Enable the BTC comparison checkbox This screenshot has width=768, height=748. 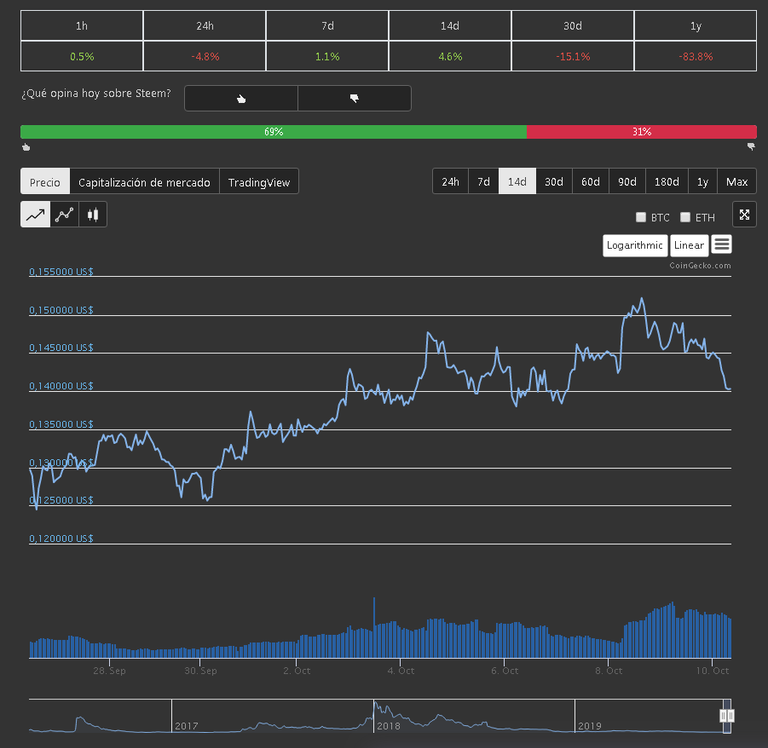pos(641,217)
